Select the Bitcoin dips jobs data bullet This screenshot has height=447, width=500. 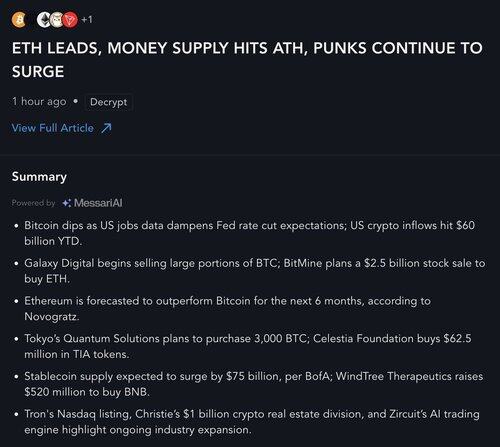[x=249, y=233]
